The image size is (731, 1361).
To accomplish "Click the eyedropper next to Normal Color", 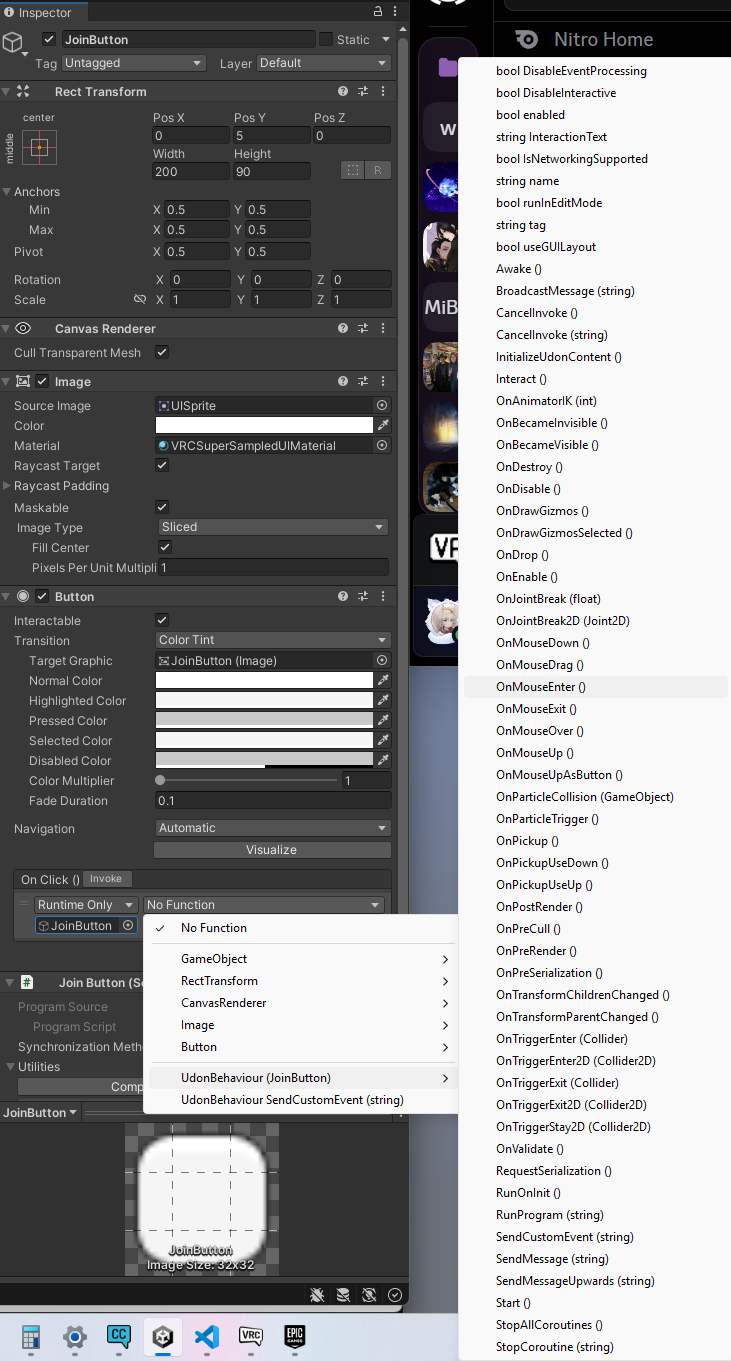I will tap(382, 681).
